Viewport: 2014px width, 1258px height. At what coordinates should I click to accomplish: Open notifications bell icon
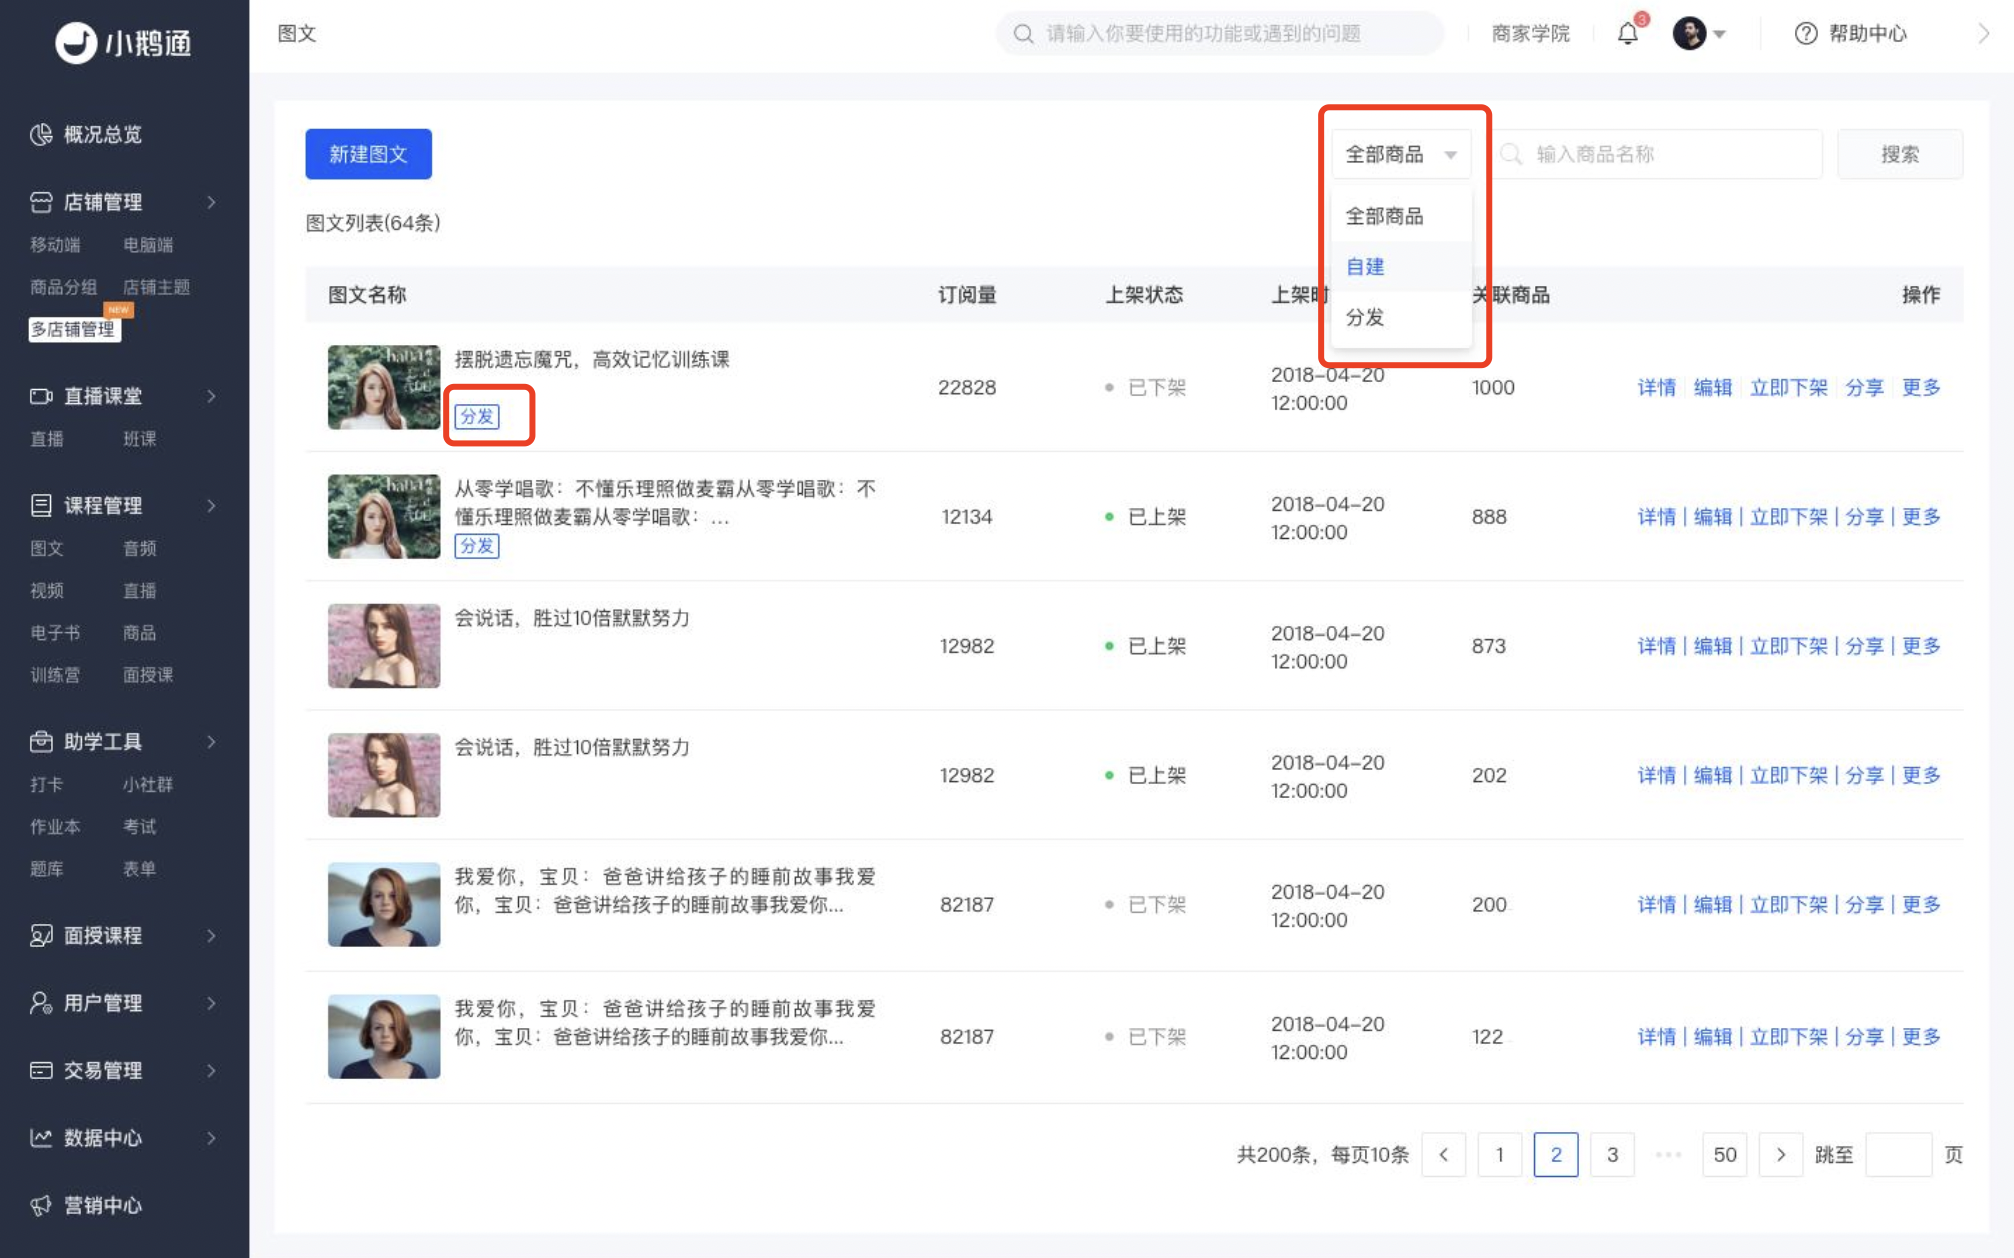tap(1628, 34)
